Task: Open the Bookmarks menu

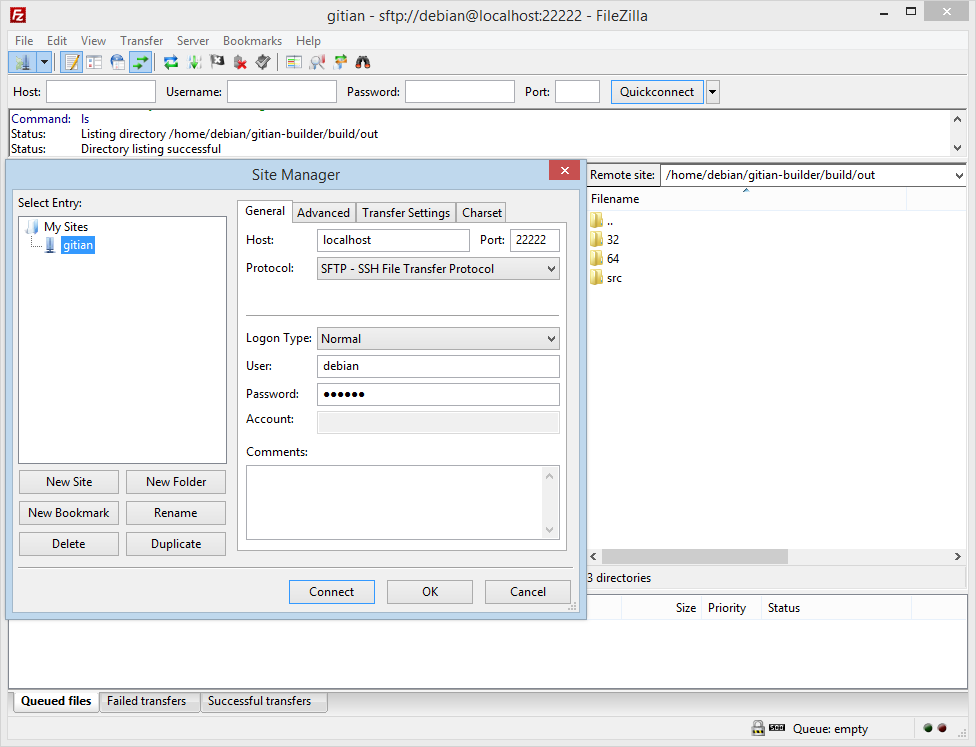Action: coord(252,40)
